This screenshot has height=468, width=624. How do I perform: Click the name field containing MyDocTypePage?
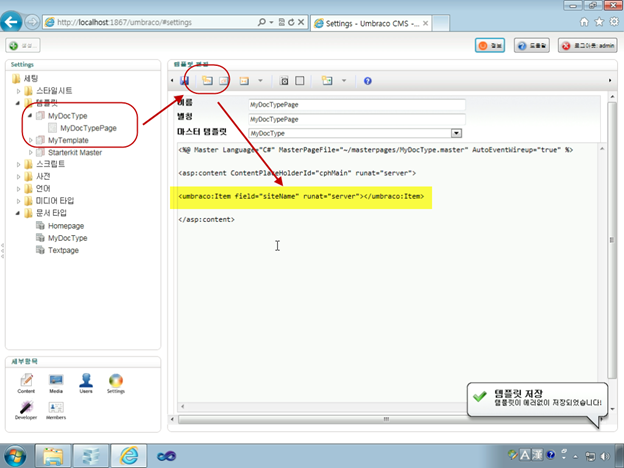[357, 105]
